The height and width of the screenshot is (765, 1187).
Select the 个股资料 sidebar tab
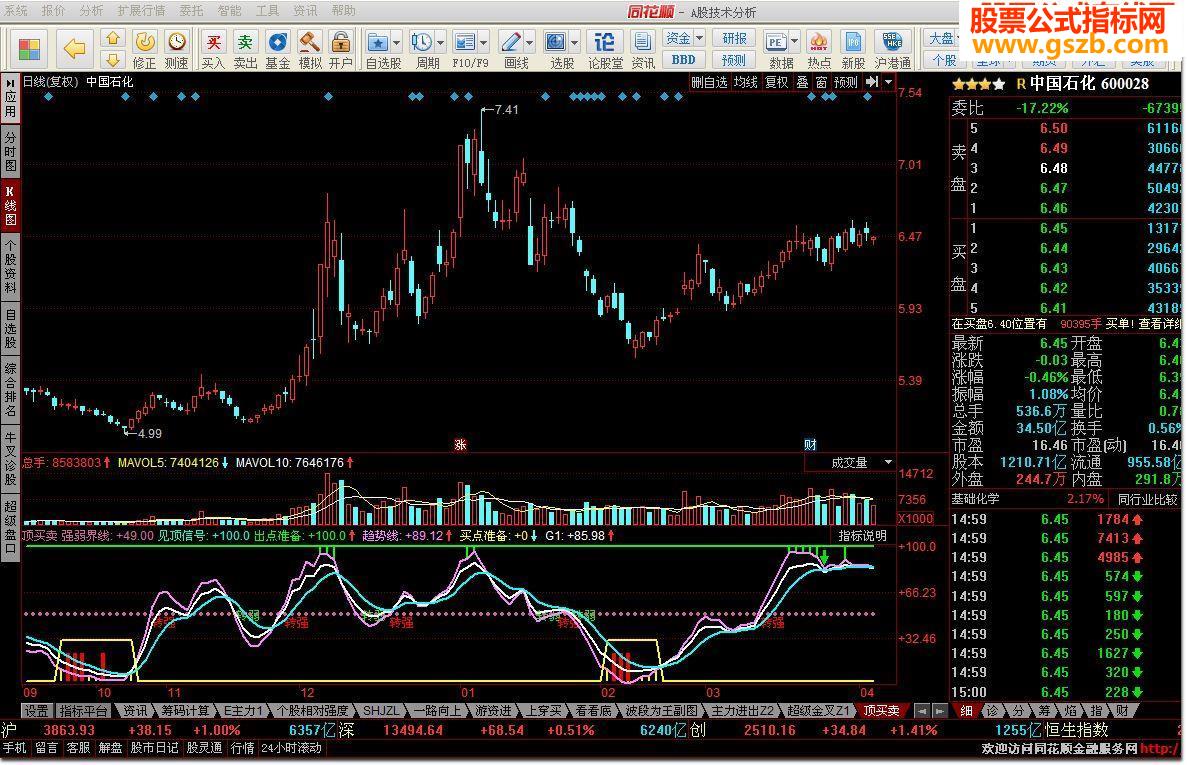10,266
